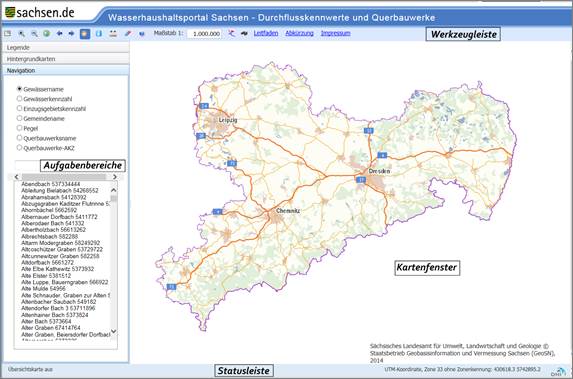
Task: Click the Maßstab scale input field
Action: 204,34
